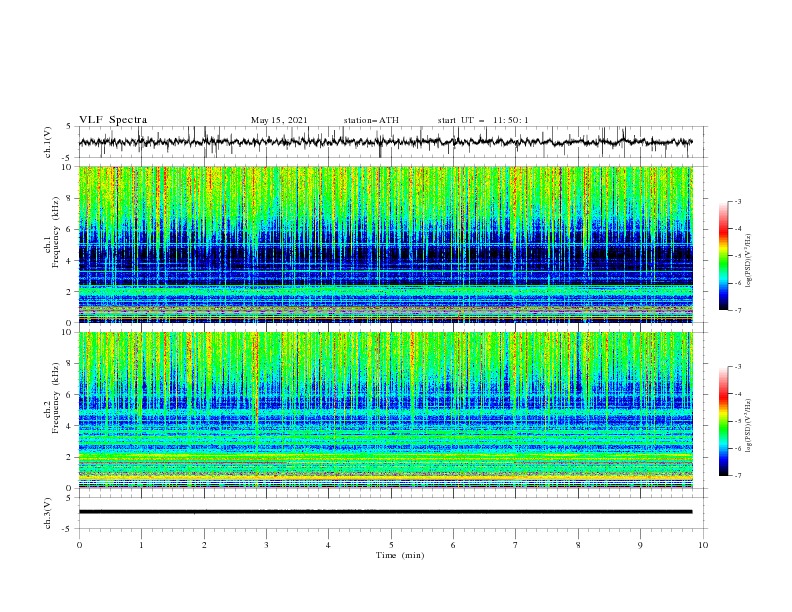The image size is (792, 612).
Task: Click the 'start UT = 11:50:1' text
Action: tap(483, 120)
